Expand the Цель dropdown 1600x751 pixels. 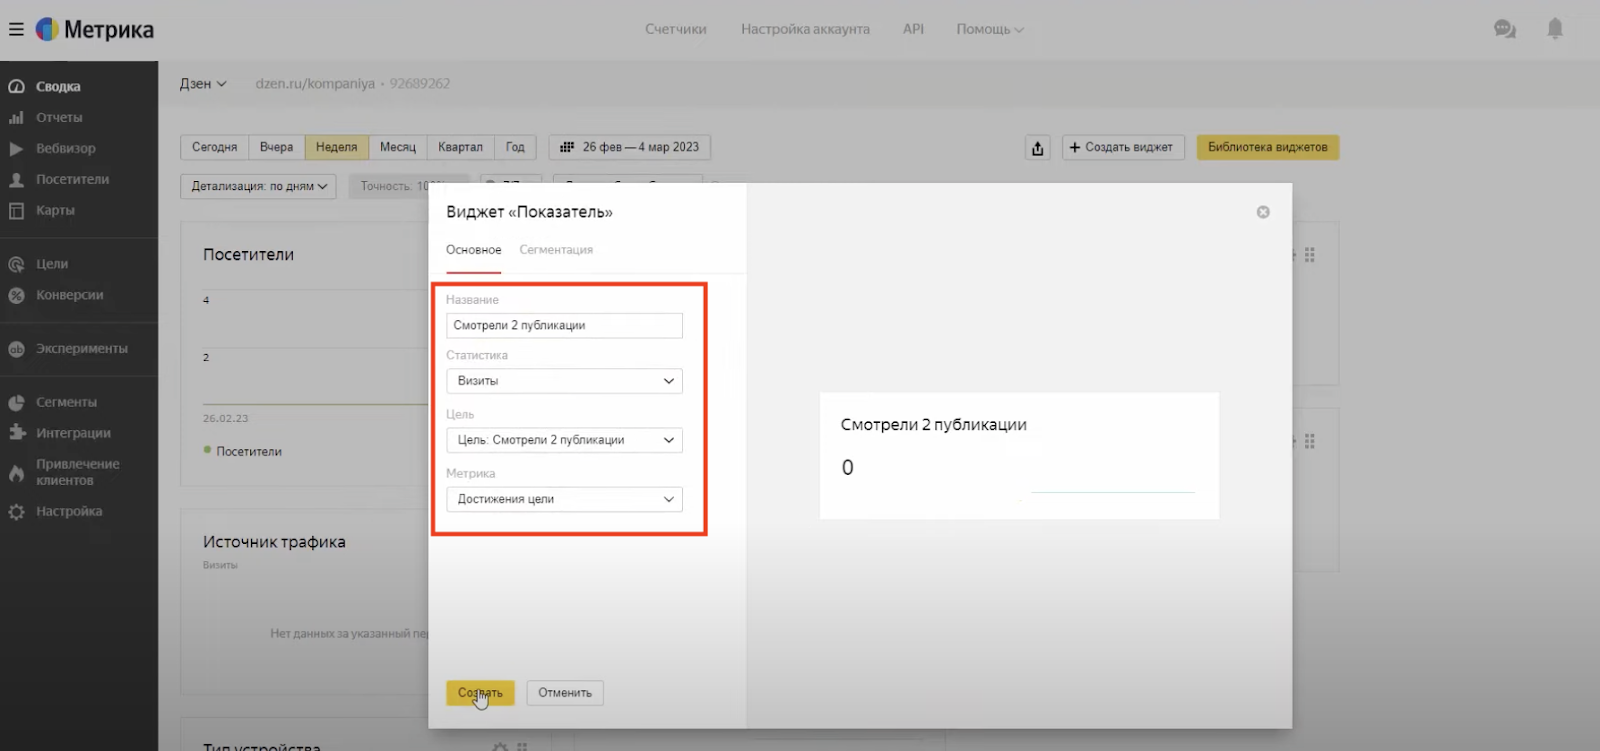pos(564,440)
